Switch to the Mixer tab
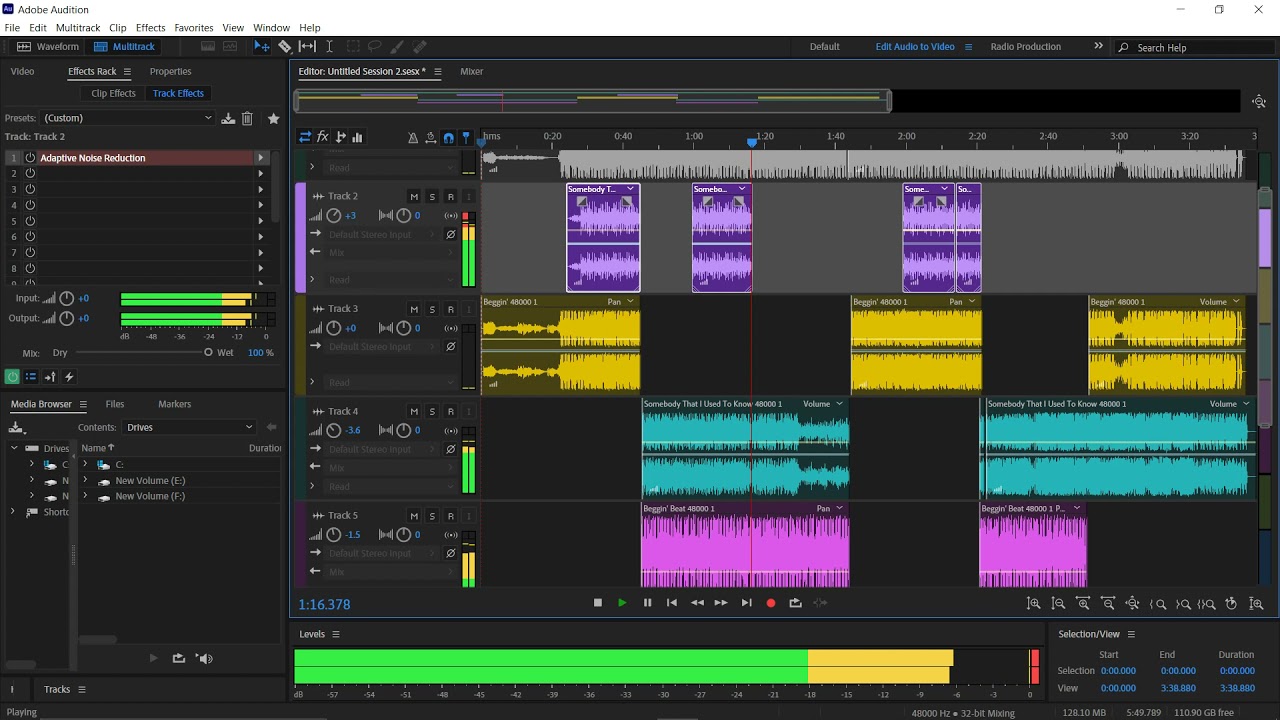Viewport: 1280px width, 720px height. click(472, 72)
